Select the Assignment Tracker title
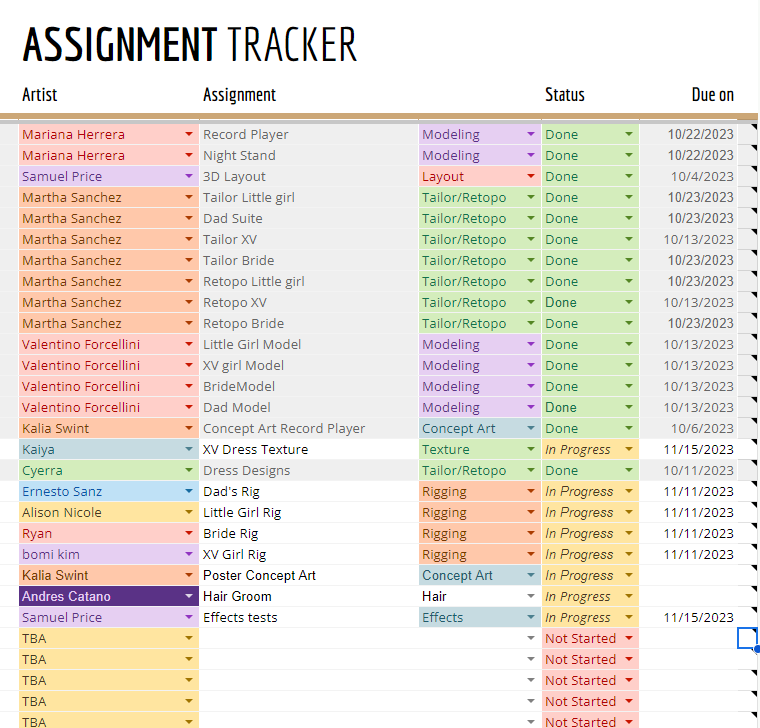Image resolution: width=760 pixels, height=728 pixels. 190,45
